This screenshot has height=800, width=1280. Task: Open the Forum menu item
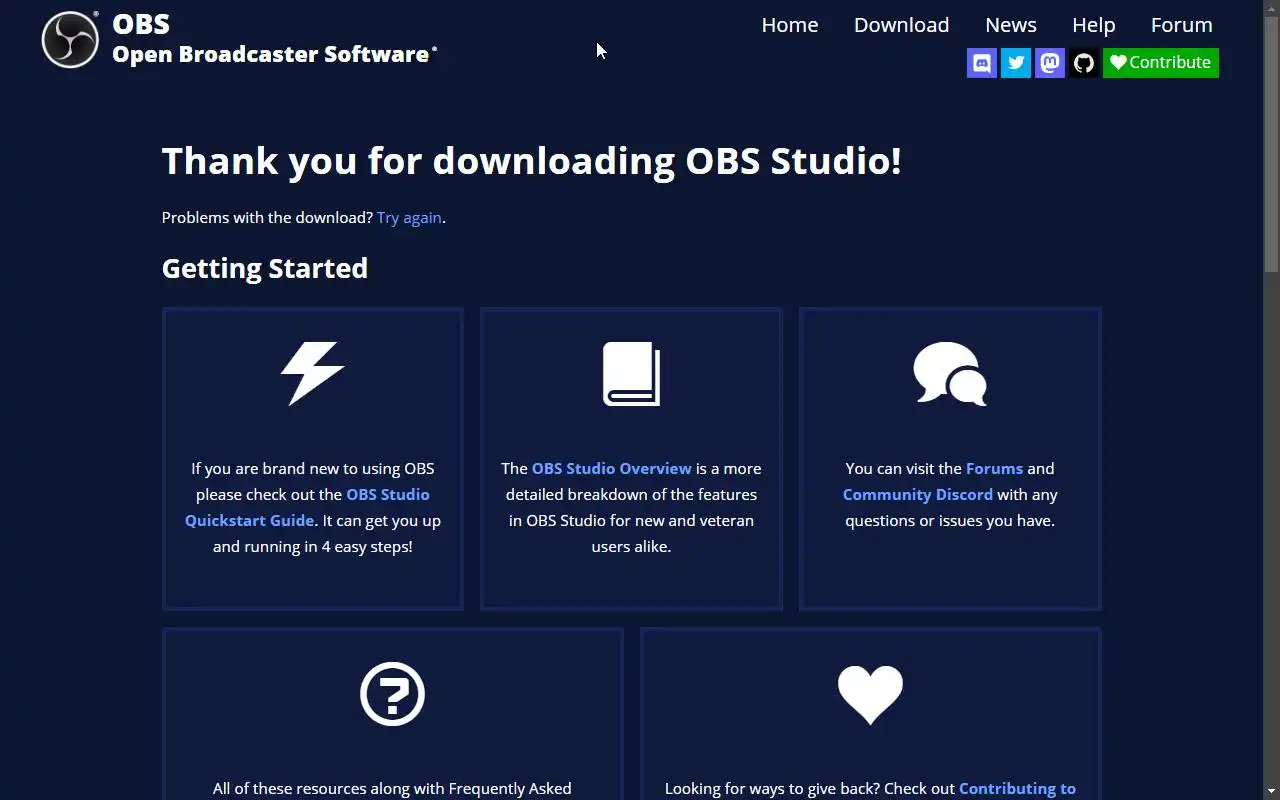1181,25
